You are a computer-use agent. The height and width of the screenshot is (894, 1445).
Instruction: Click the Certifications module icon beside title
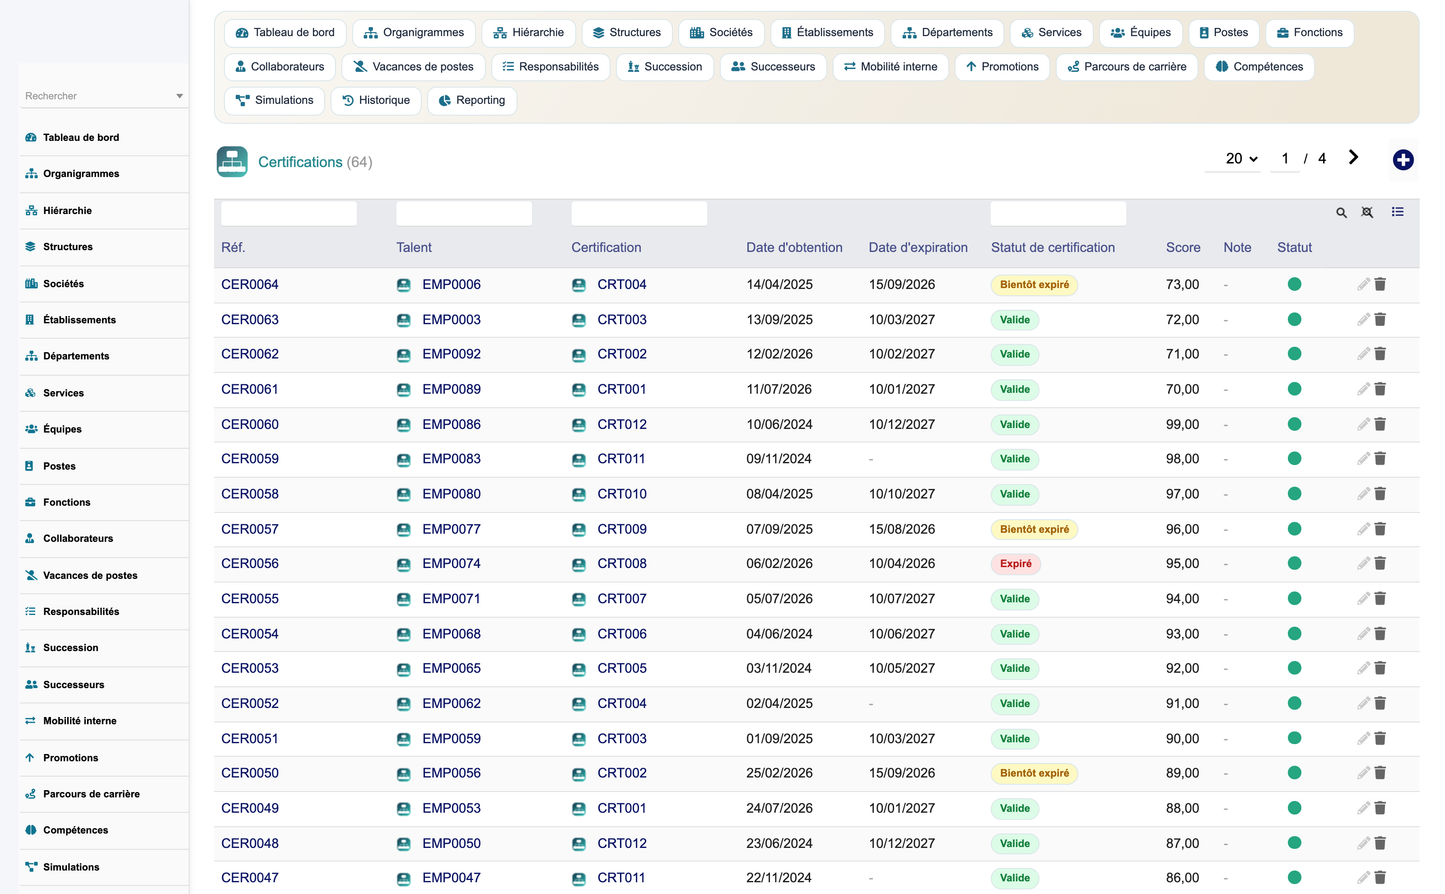point(232,162)
